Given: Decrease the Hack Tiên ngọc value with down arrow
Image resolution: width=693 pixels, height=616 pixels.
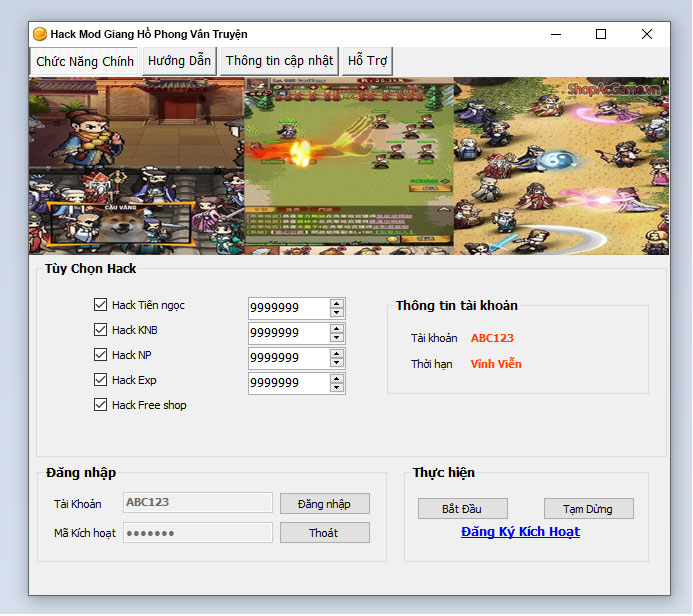Looking at the screenshot, I should (x=337, y=312).
